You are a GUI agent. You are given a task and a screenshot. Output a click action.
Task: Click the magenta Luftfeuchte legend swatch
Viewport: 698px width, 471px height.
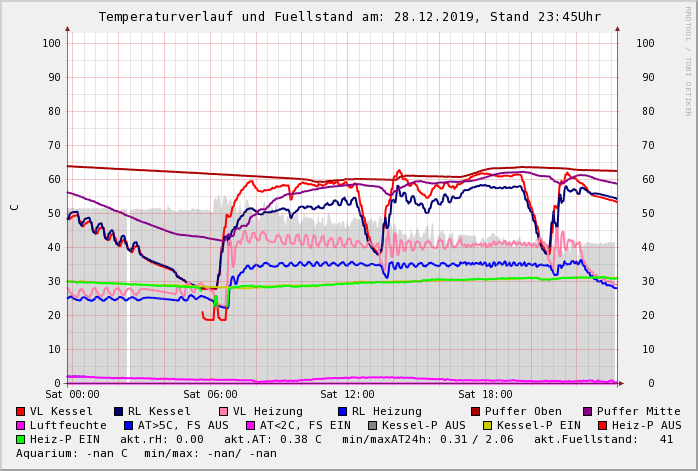[21, 426]
